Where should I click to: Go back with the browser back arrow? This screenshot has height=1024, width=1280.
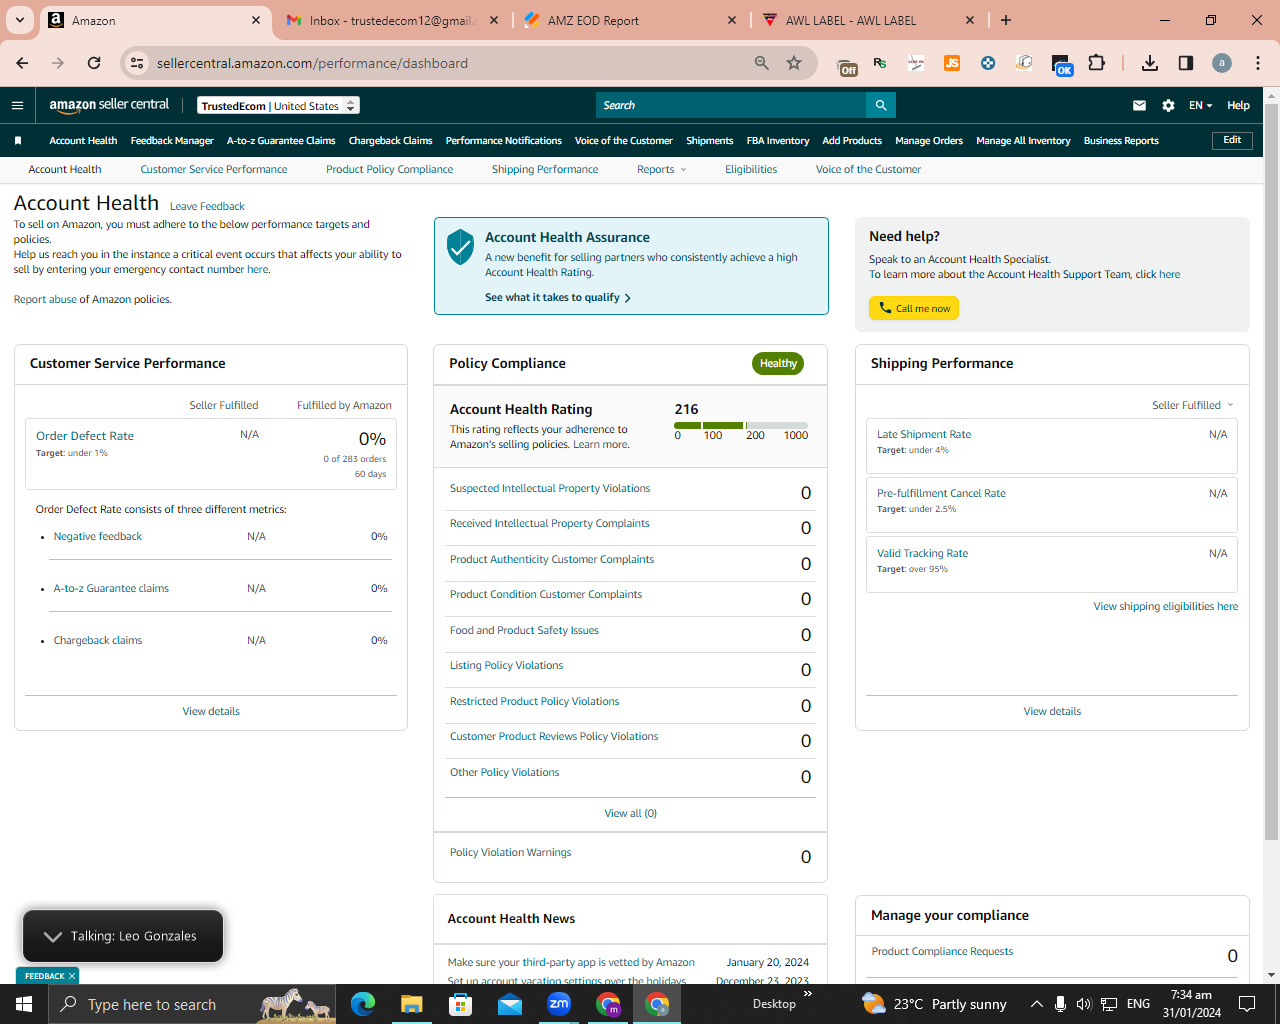(22, 63)
